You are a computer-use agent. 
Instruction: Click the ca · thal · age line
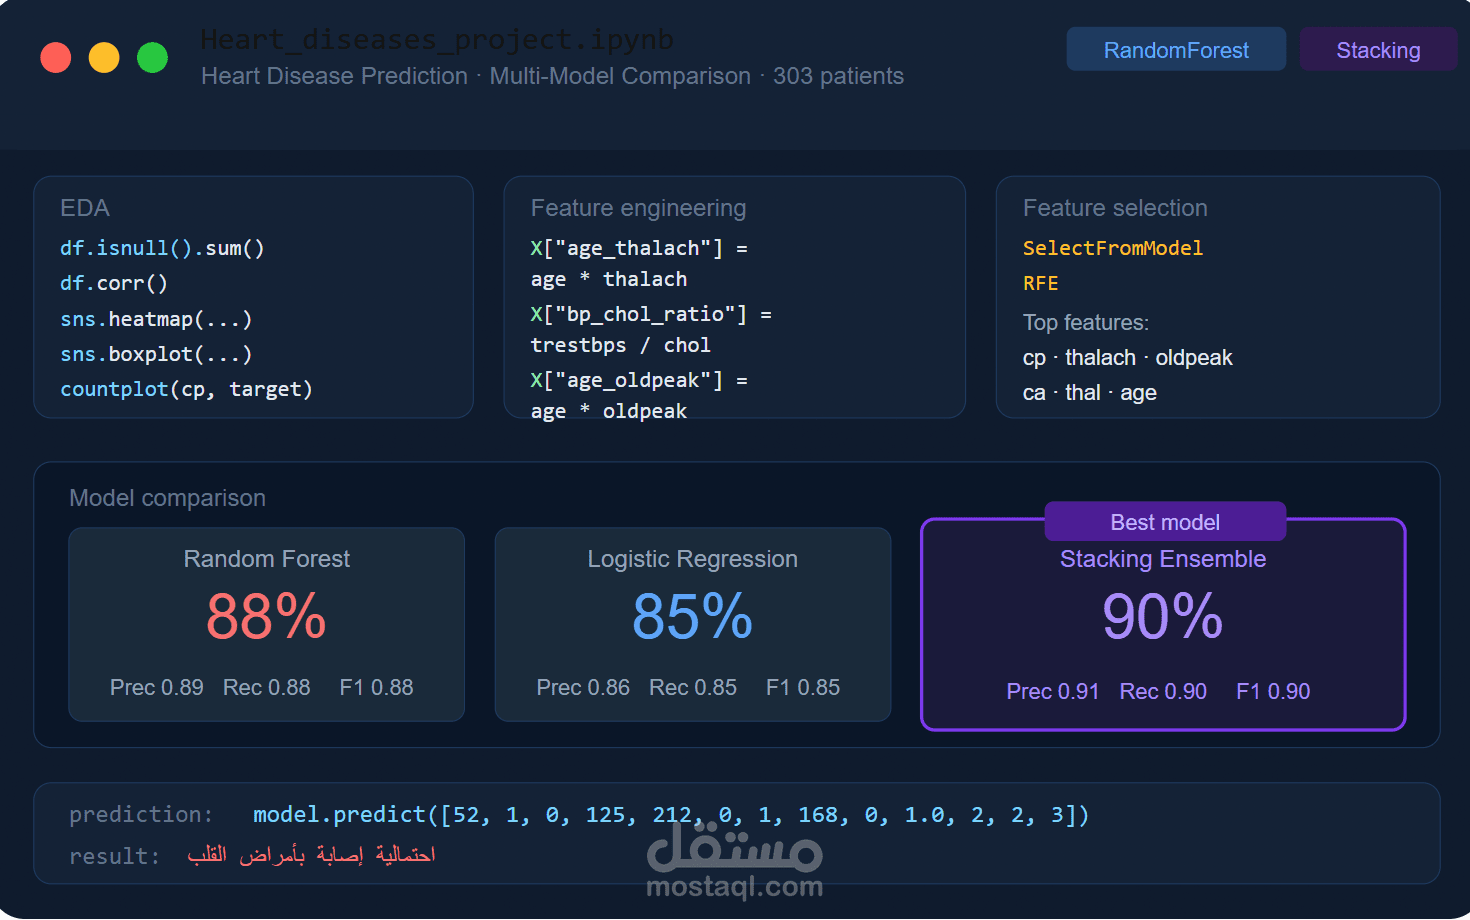coord(1090,393)
